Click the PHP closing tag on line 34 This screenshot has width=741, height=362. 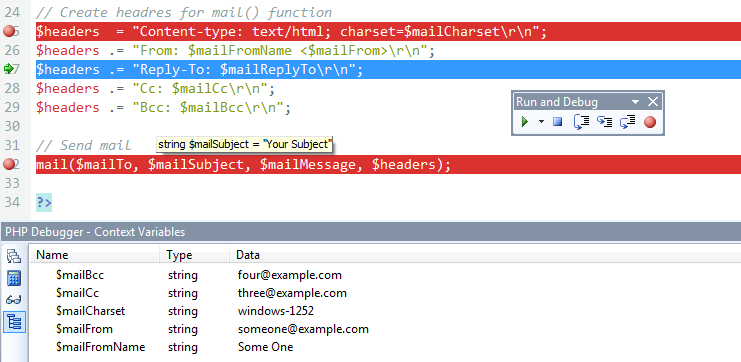coord(44,202)
